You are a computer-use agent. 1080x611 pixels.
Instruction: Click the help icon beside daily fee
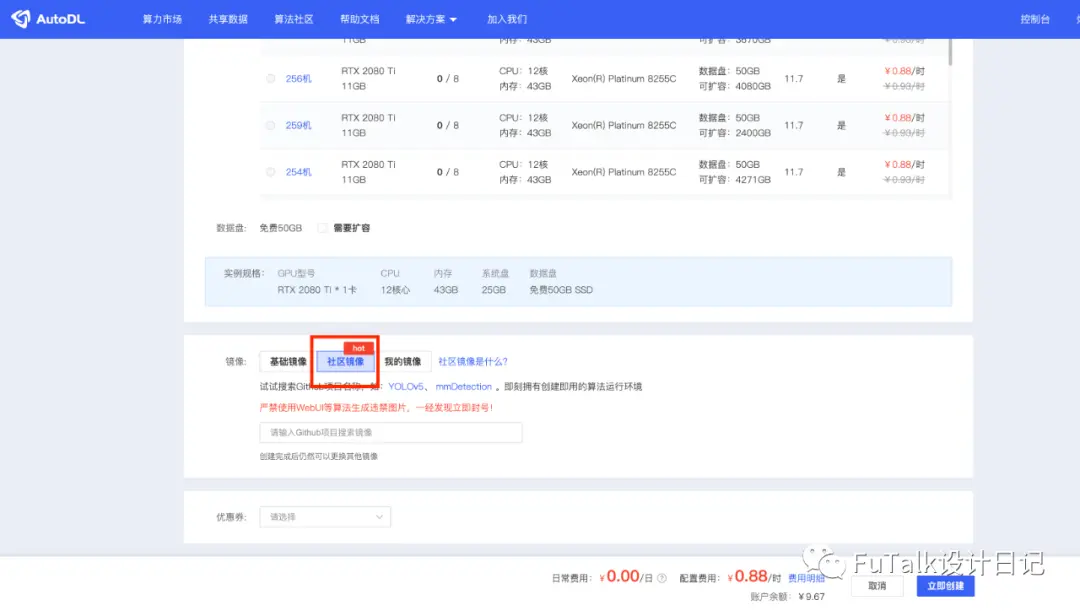pos(662,578)
